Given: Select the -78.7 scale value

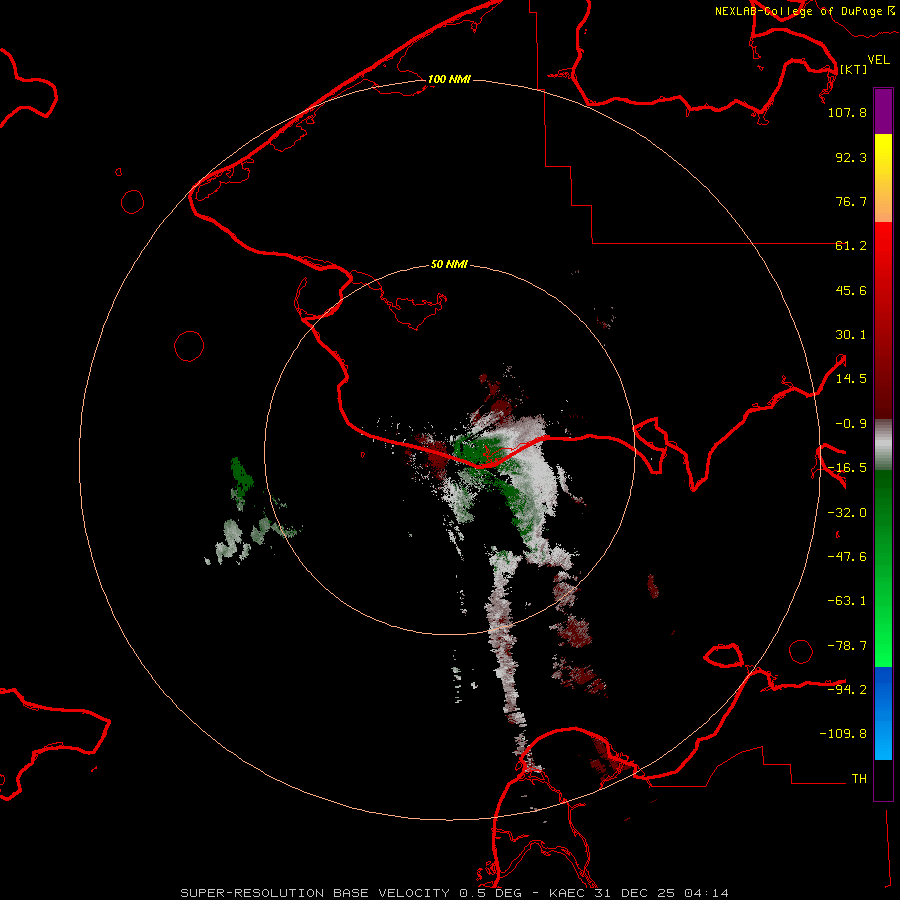Looking at the screenshot, I should click(847, 646).
